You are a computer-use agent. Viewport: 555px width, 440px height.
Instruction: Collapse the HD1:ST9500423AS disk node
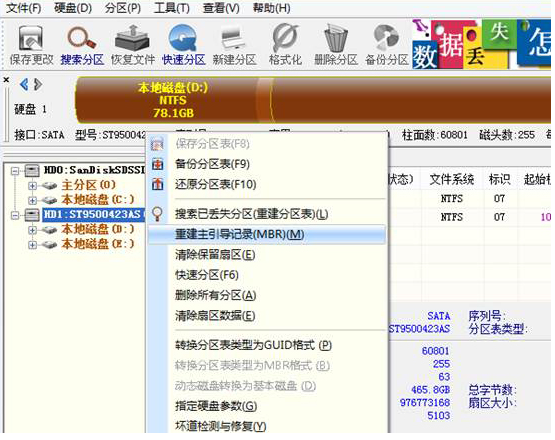15,215
